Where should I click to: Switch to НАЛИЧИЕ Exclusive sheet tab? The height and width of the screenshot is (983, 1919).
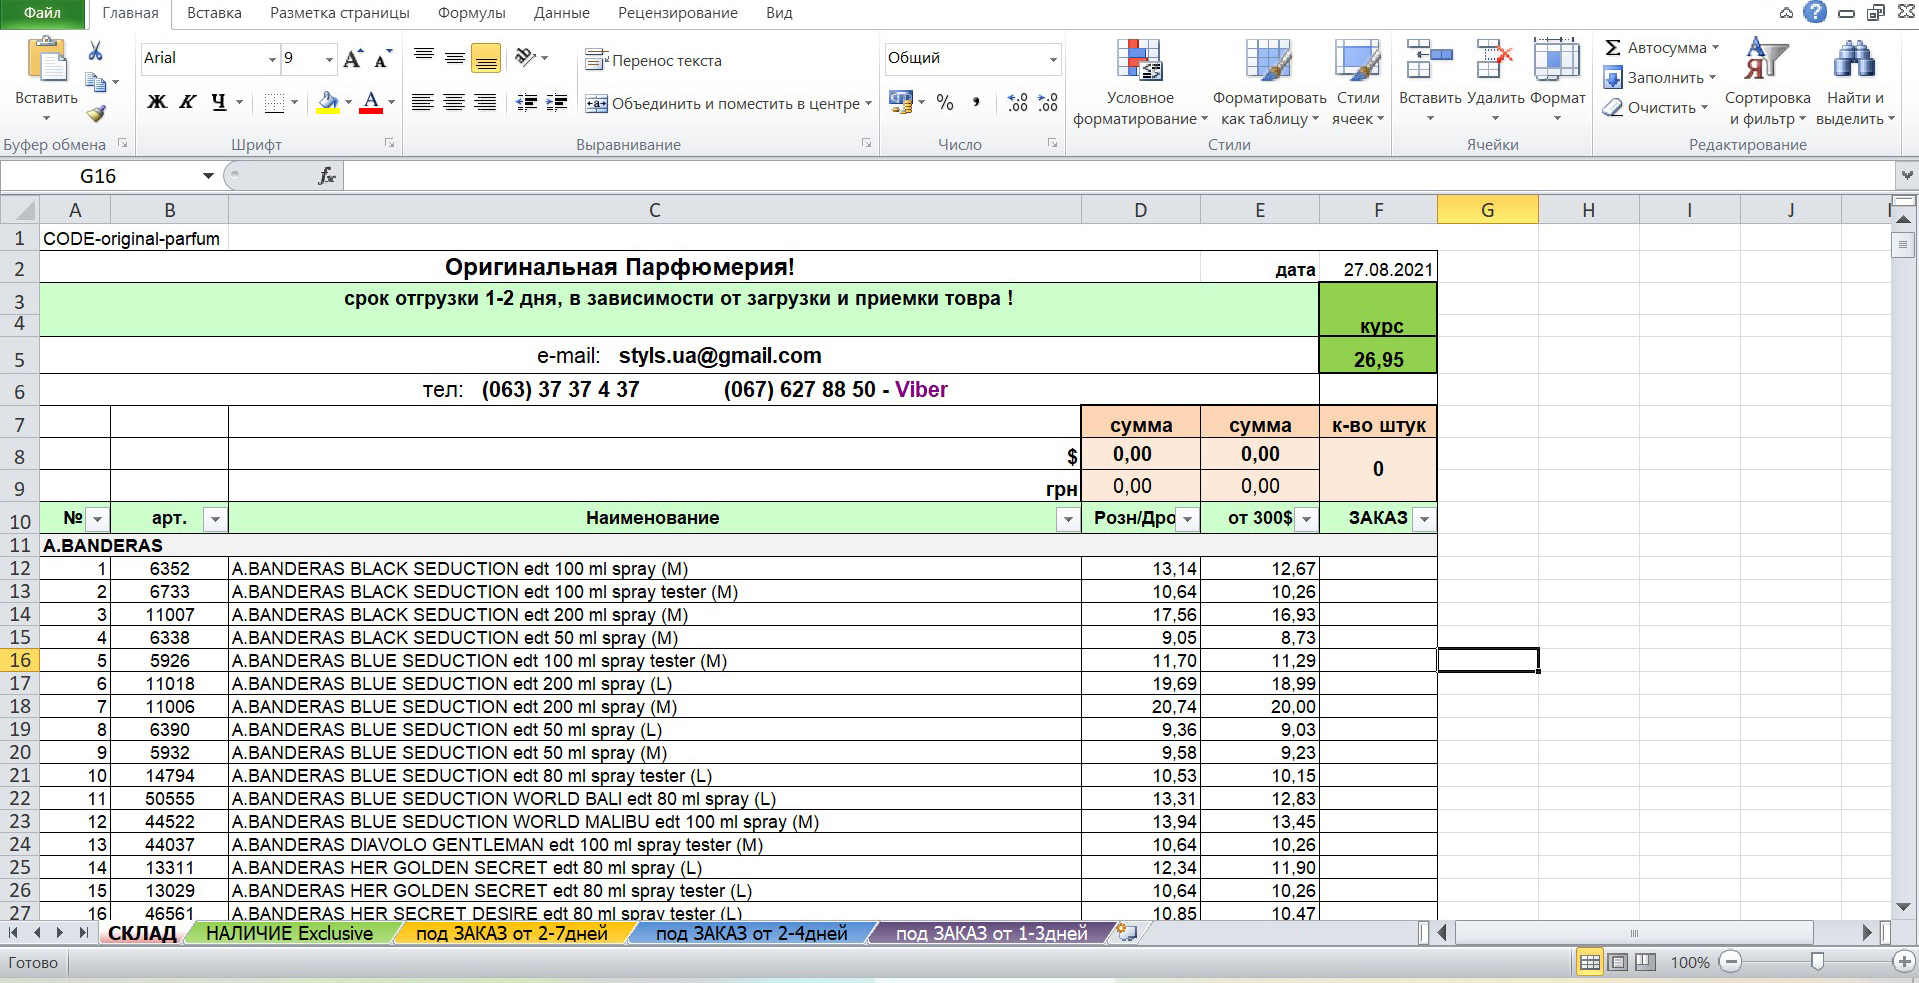(289, 933)
